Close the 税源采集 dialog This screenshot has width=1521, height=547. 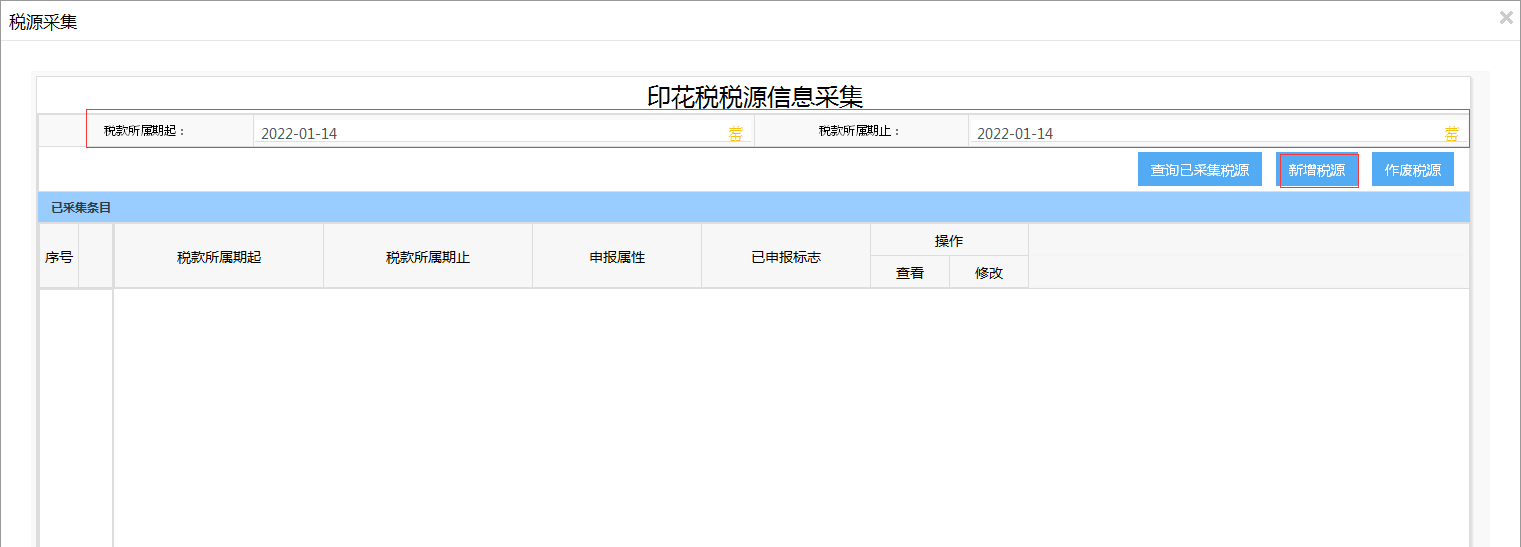pos(1506,17)
